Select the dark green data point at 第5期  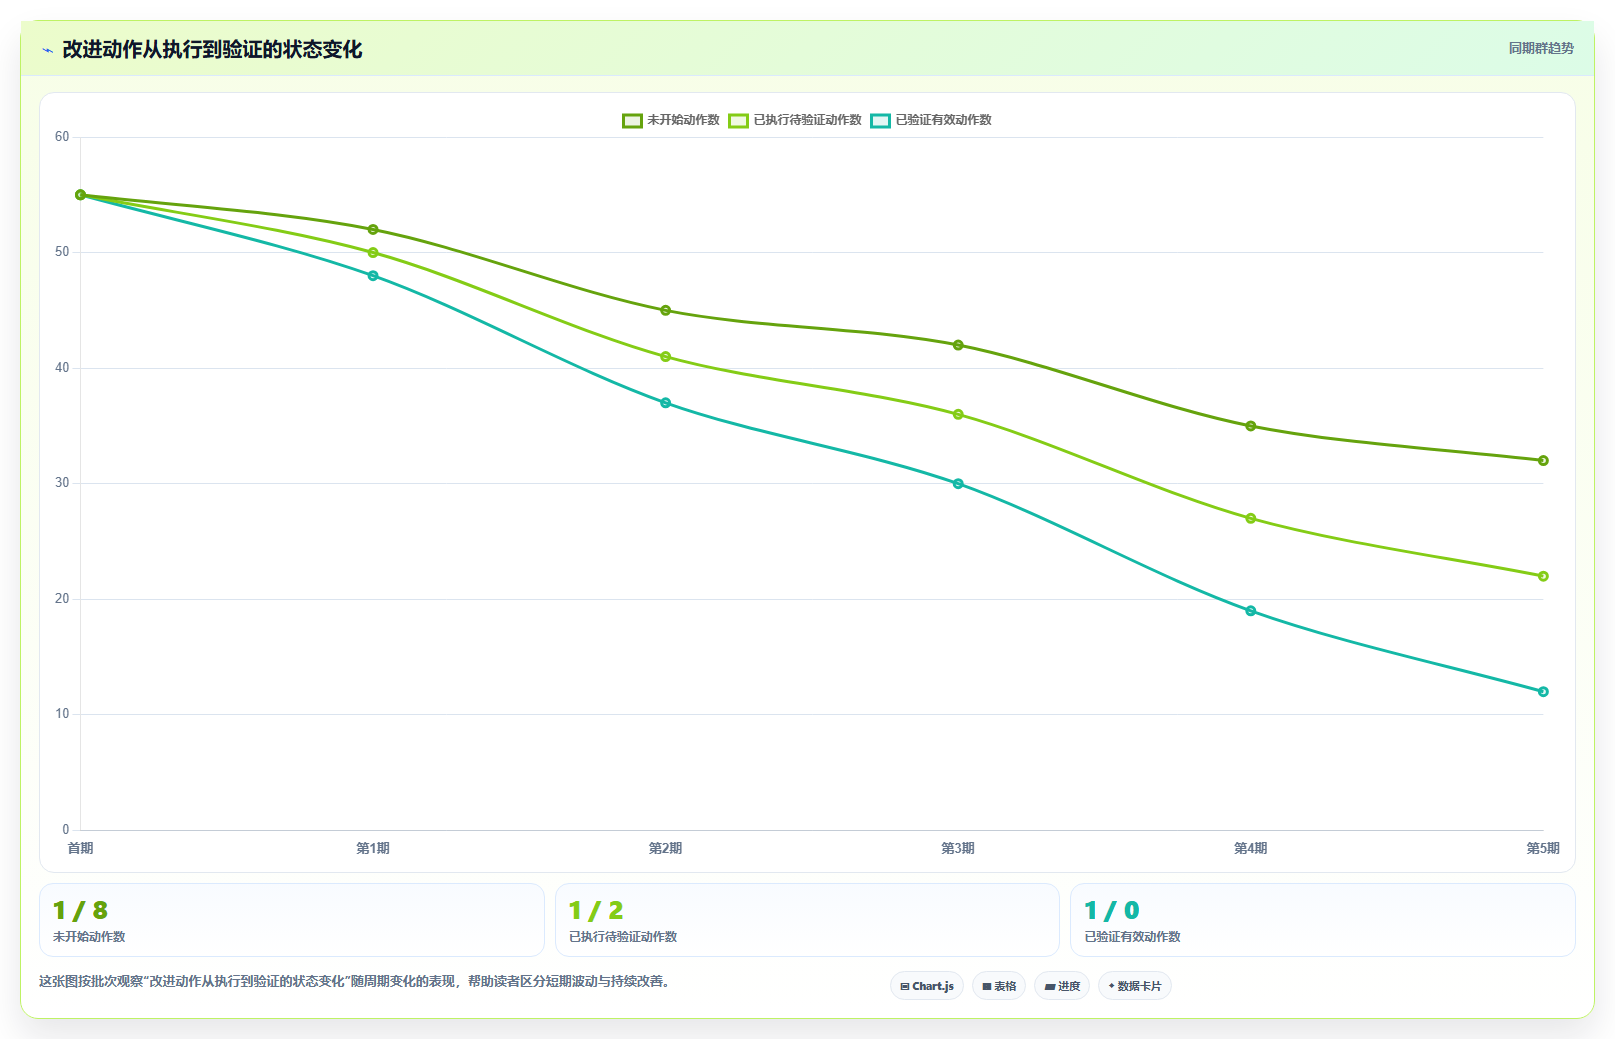pyautogui.click(x=1543, y=460)
